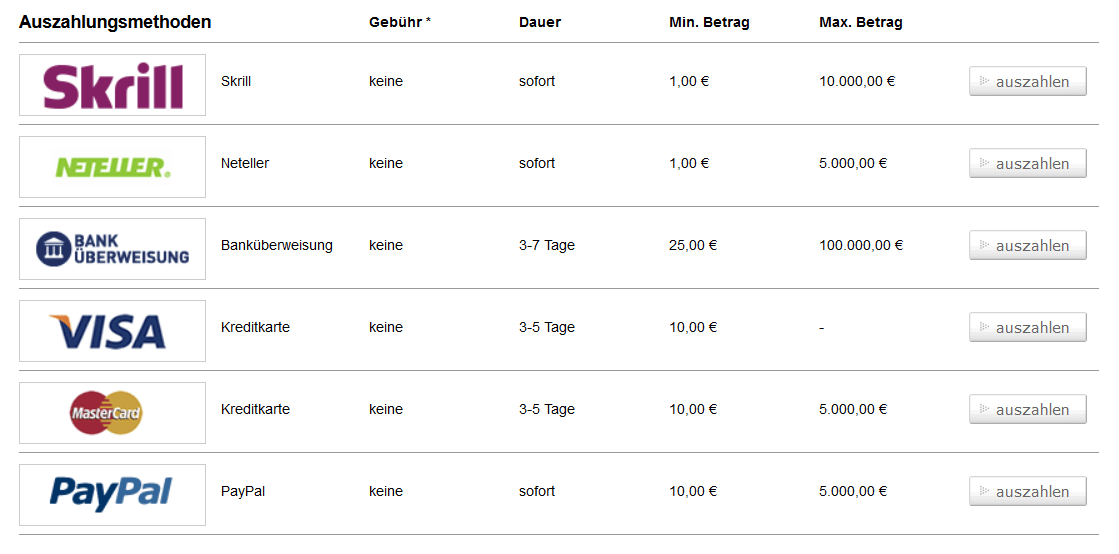The image size is (1119, 554).
Task: Click auszahlen button for PayPal
Action: (1028, 492)
